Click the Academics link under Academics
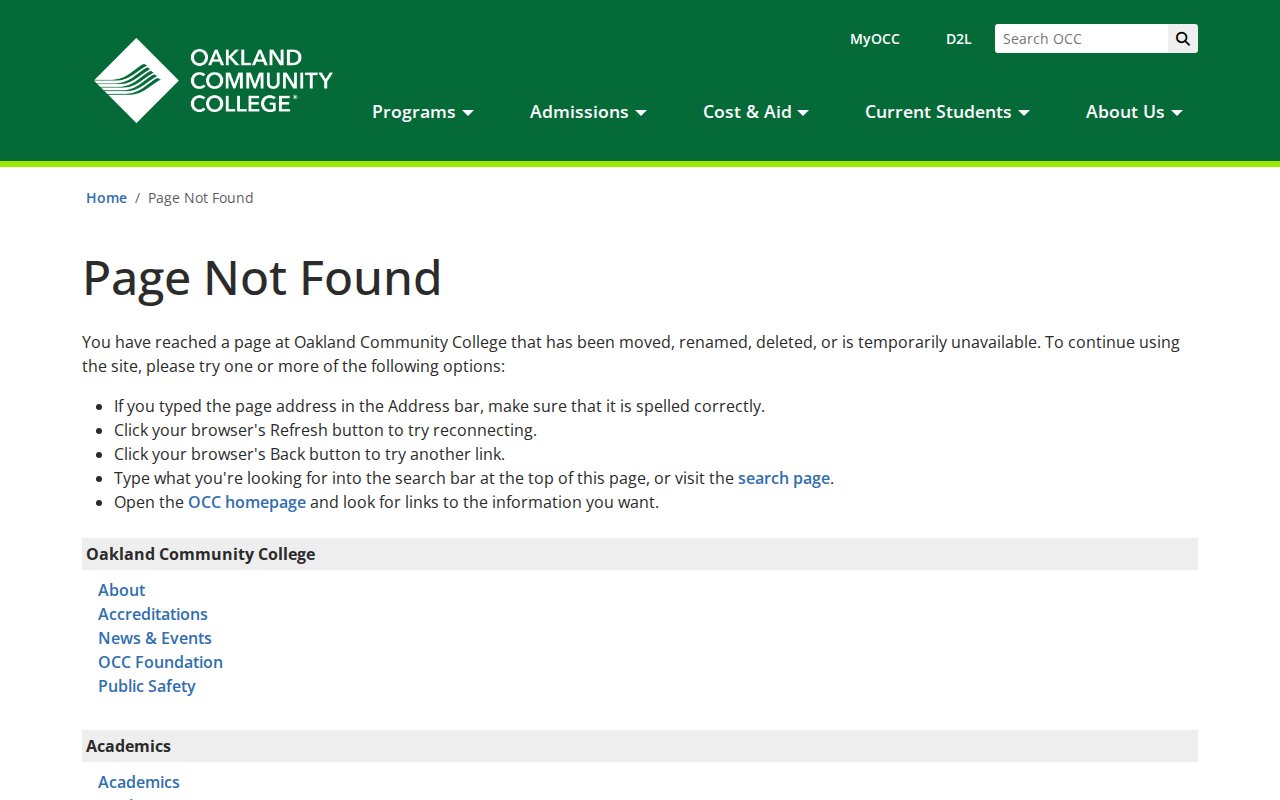Screen dimensions: 1280x800 click(139, 782)
